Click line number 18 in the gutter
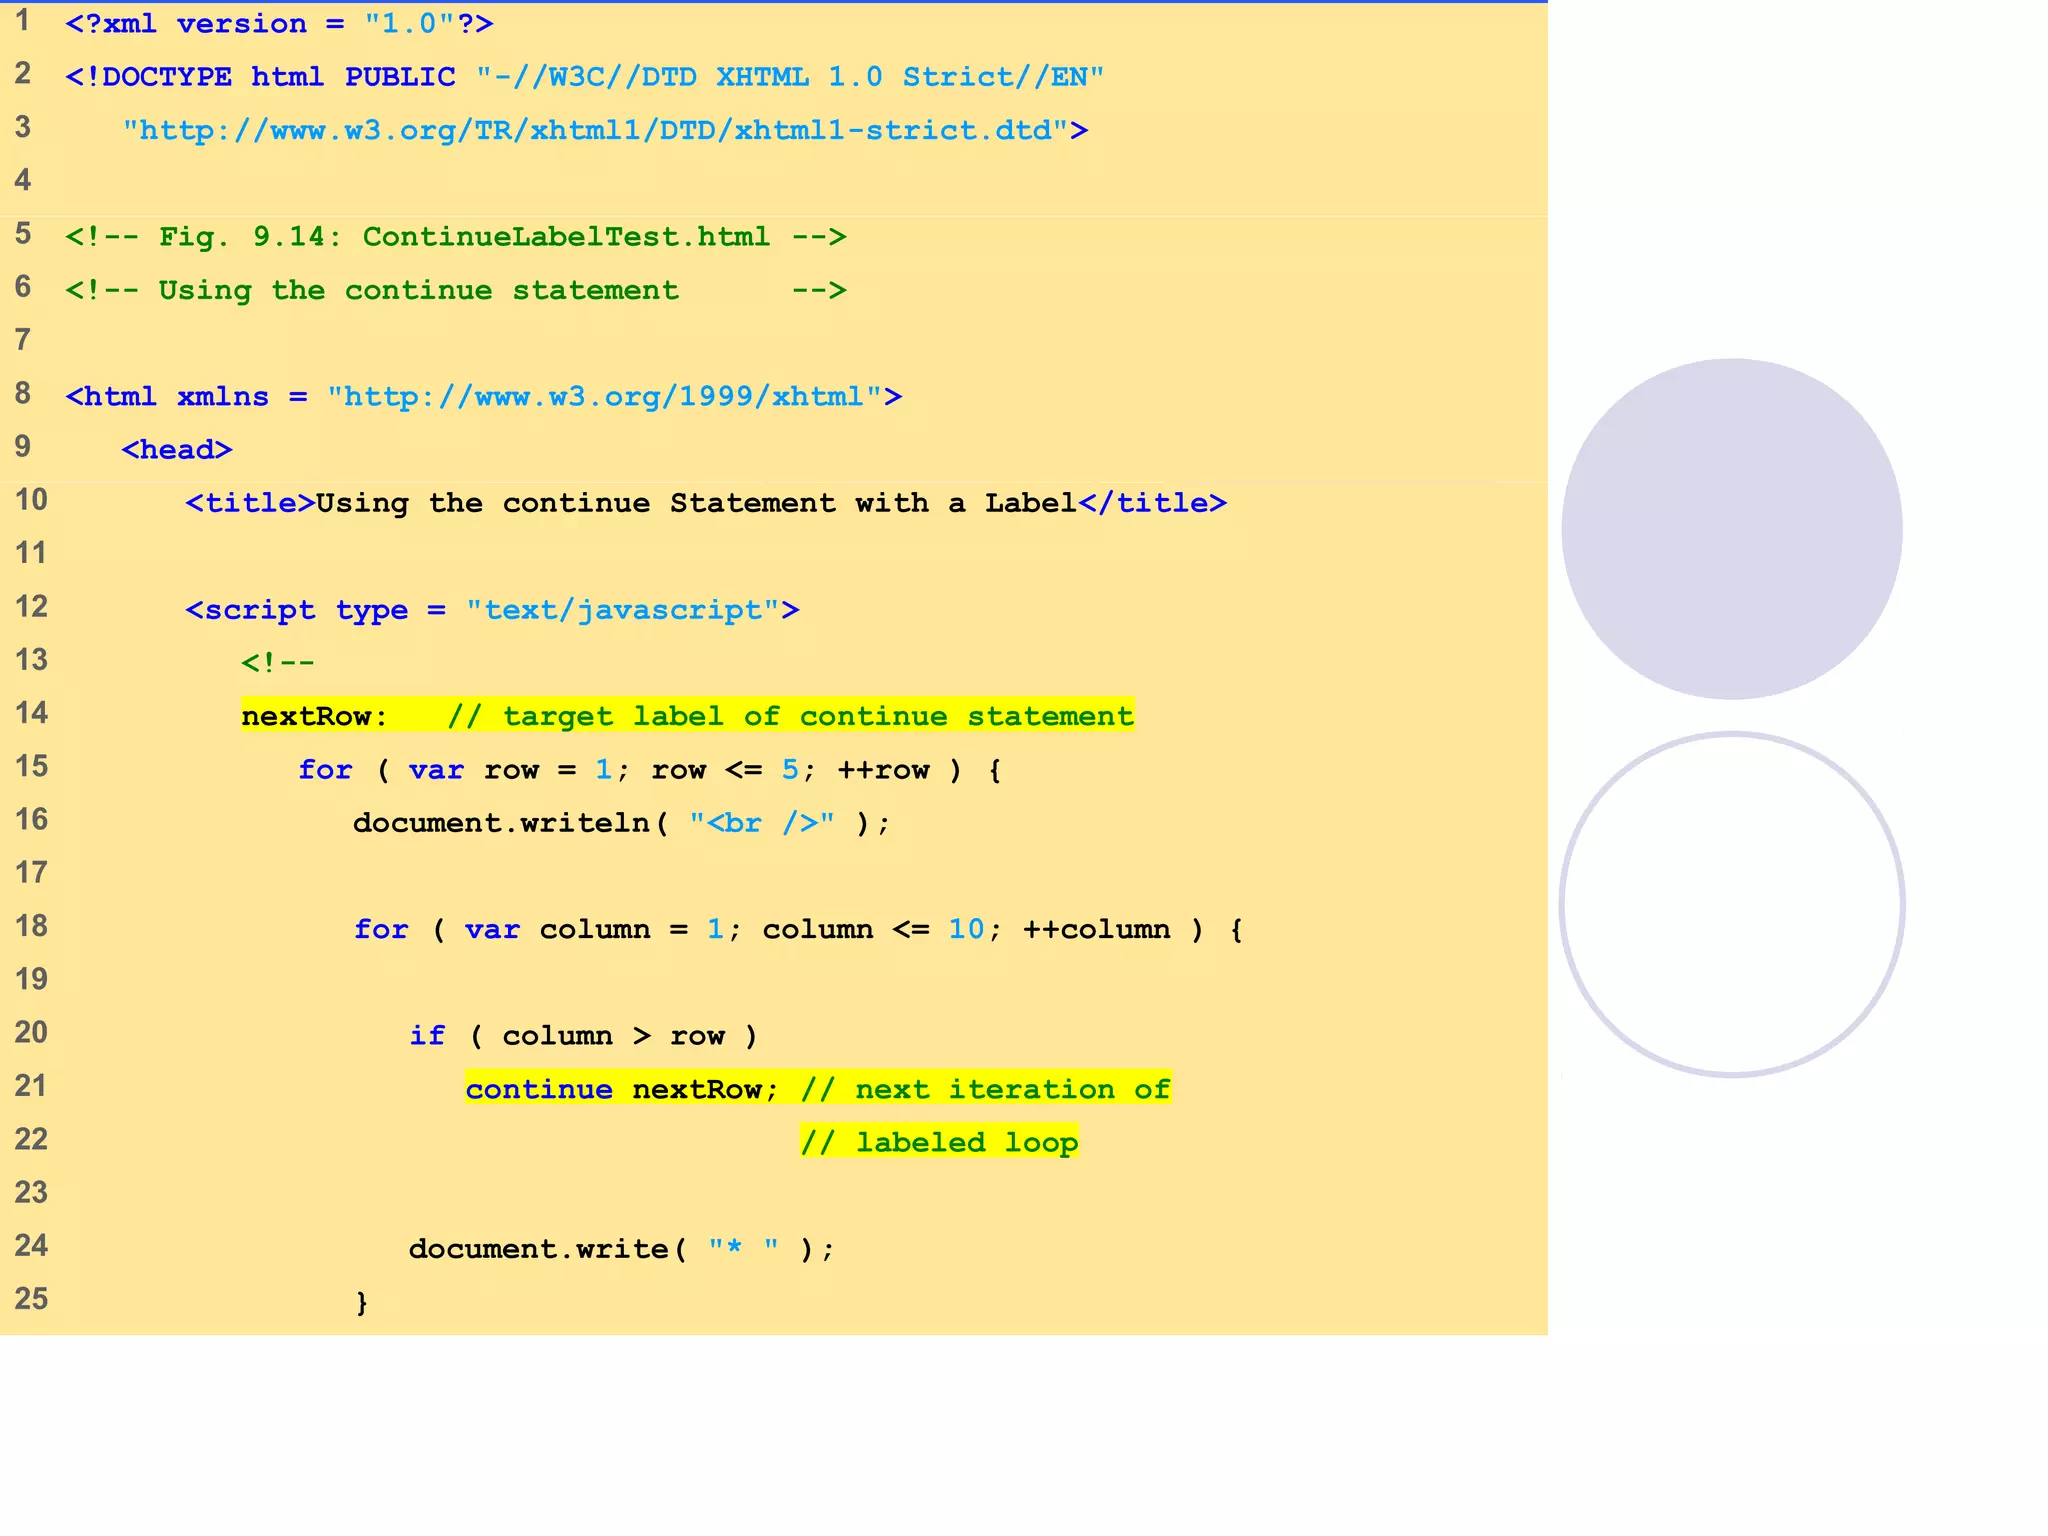The height and width of the screenshot is (1536, 2048). [x=31, y=926]
